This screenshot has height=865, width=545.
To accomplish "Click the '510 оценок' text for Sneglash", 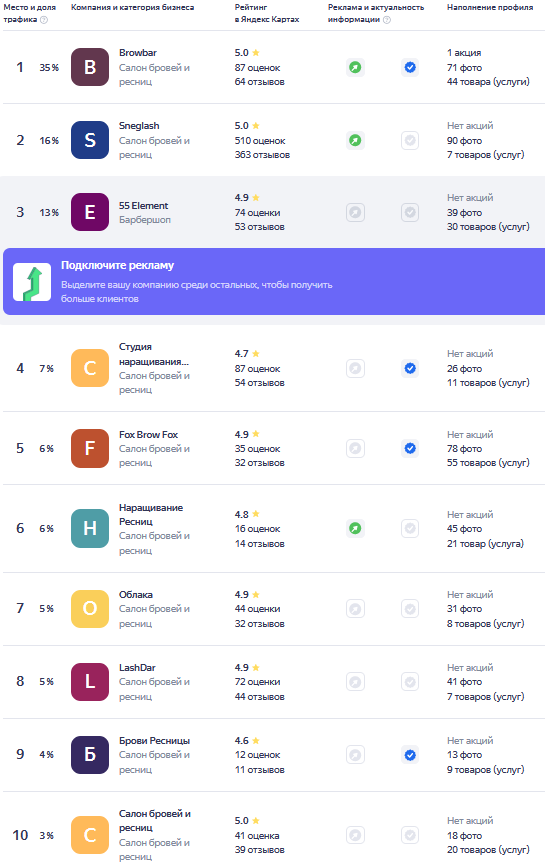I will [260, 141].
